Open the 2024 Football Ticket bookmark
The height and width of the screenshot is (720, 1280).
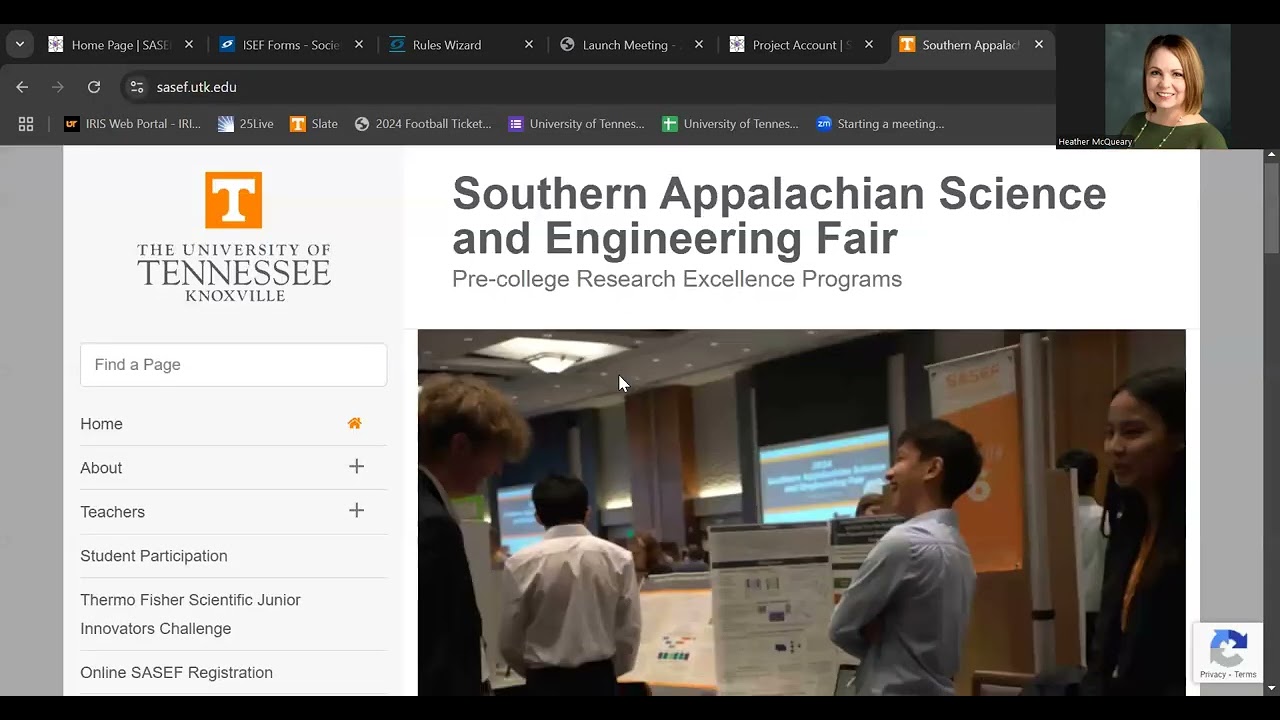[x=423, y=124]
